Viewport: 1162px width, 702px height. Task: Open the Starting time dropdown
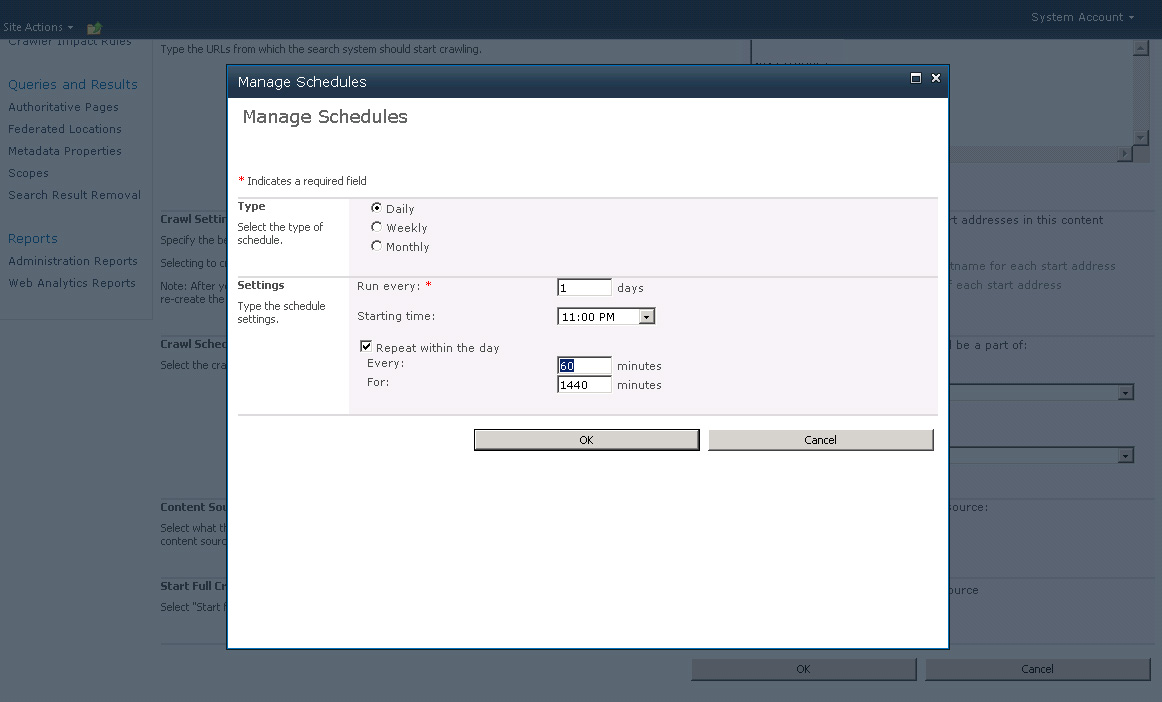(x=647, y=317)
